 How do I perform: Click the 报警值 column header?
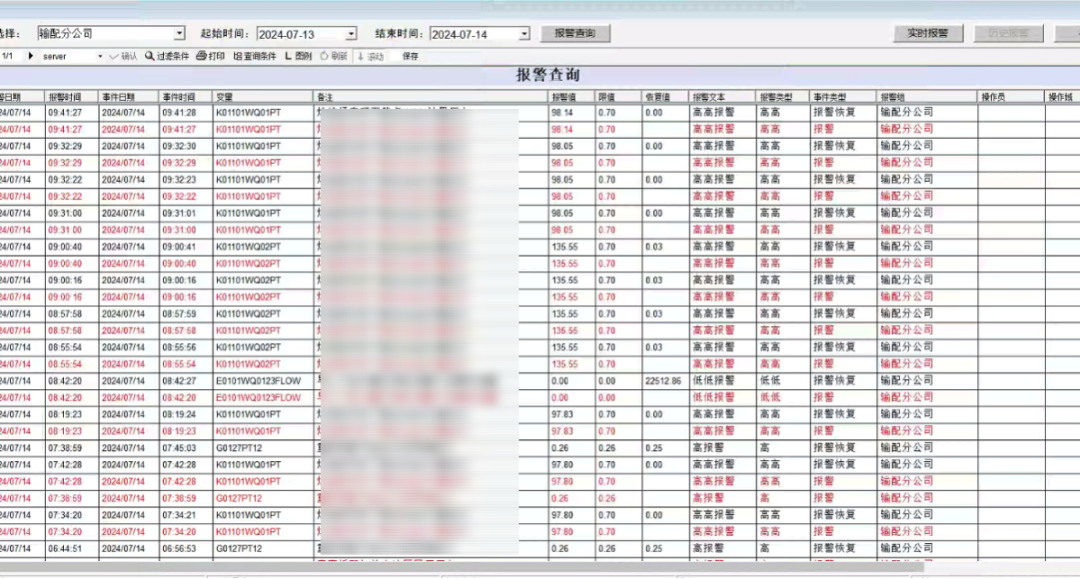click(x=572, y=97)
